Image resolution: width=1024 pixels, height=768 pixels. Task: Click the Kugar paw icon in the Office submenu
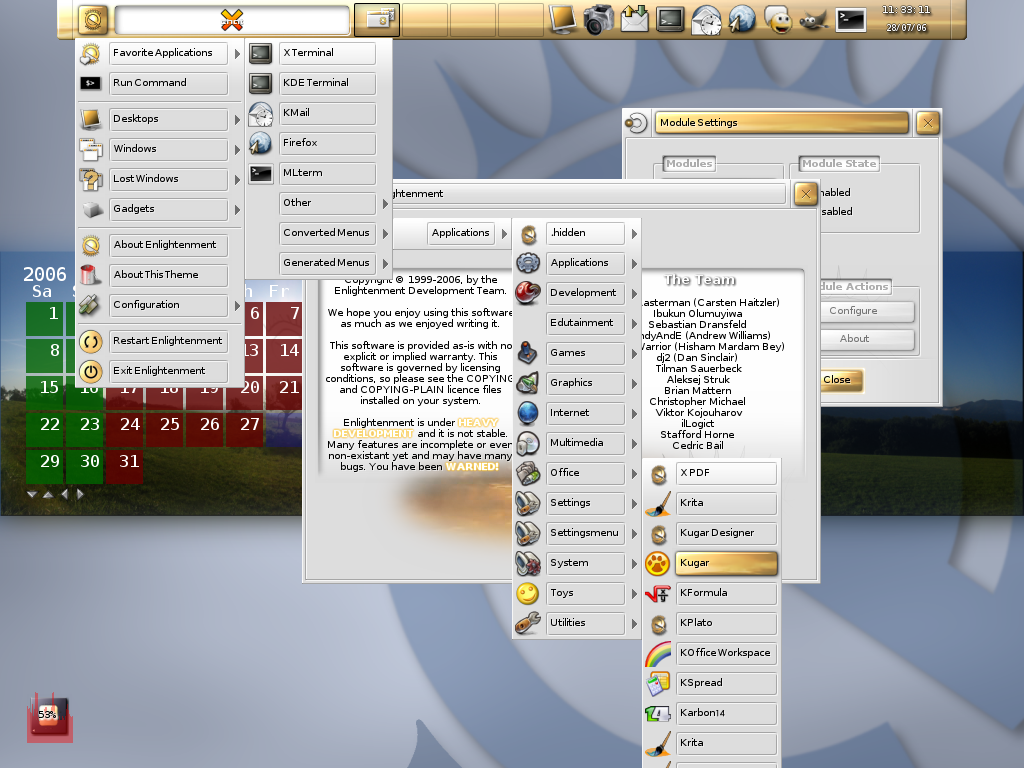pos(657,563)
